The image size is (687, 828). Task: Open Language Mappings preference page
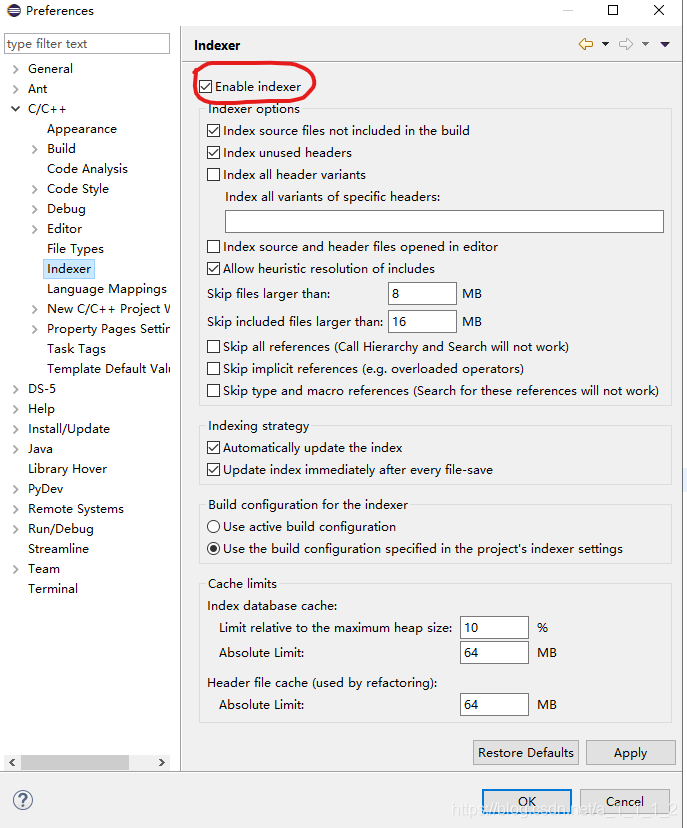107,289
